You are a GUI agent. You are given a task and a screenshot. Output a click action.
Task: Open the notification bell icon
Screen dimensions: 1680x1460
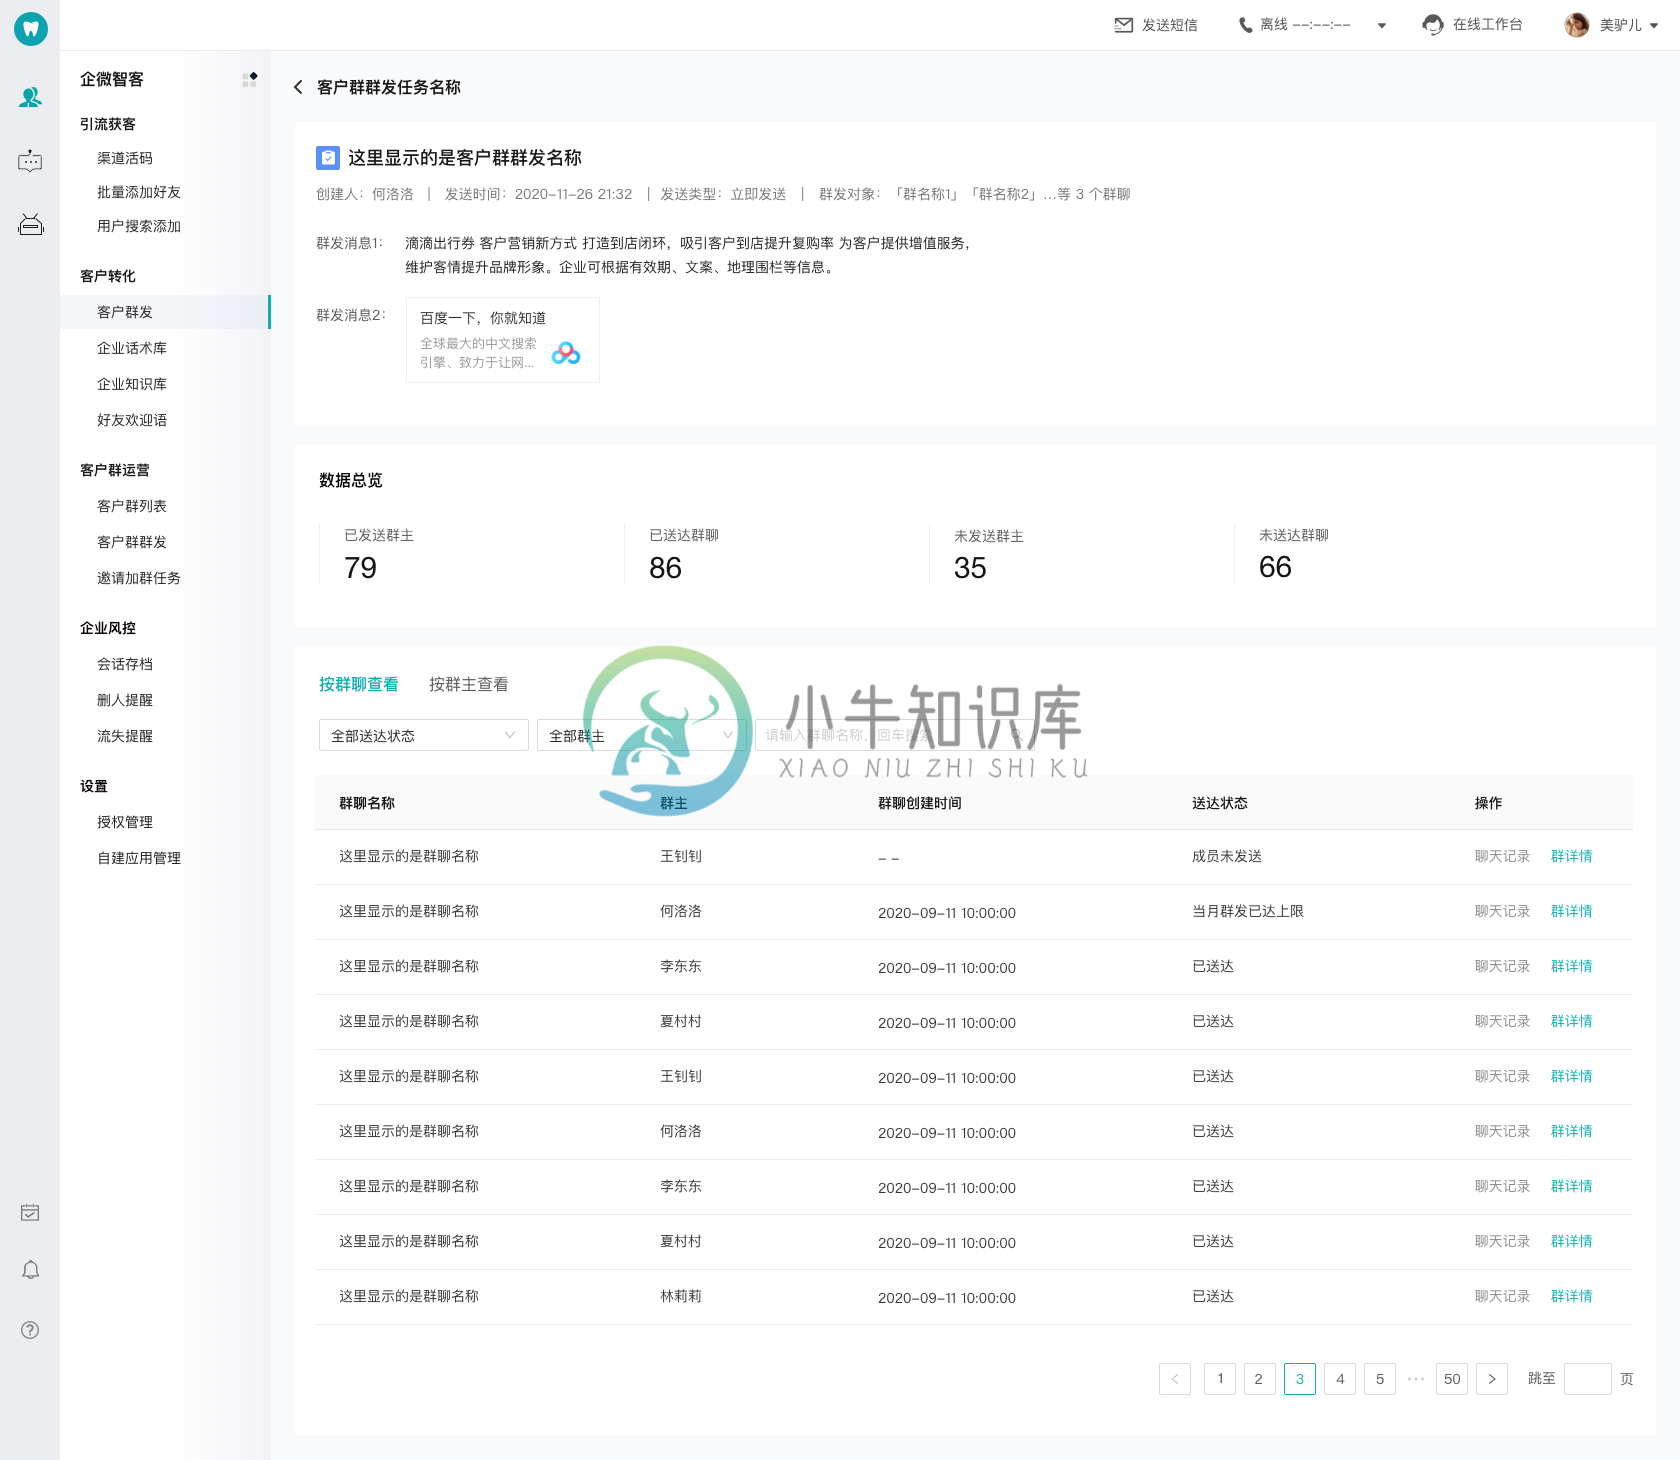[x=30, y=1270]
